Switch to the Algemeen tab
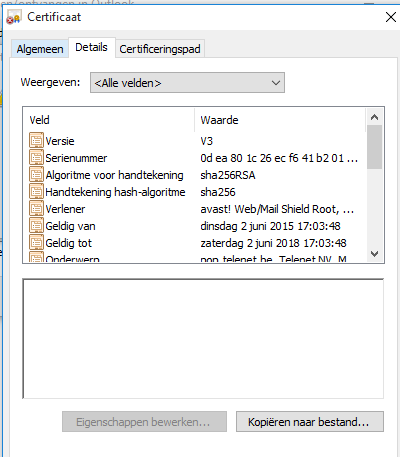Image resolution: width=400 pixels, height=457 pixels. 40,49
